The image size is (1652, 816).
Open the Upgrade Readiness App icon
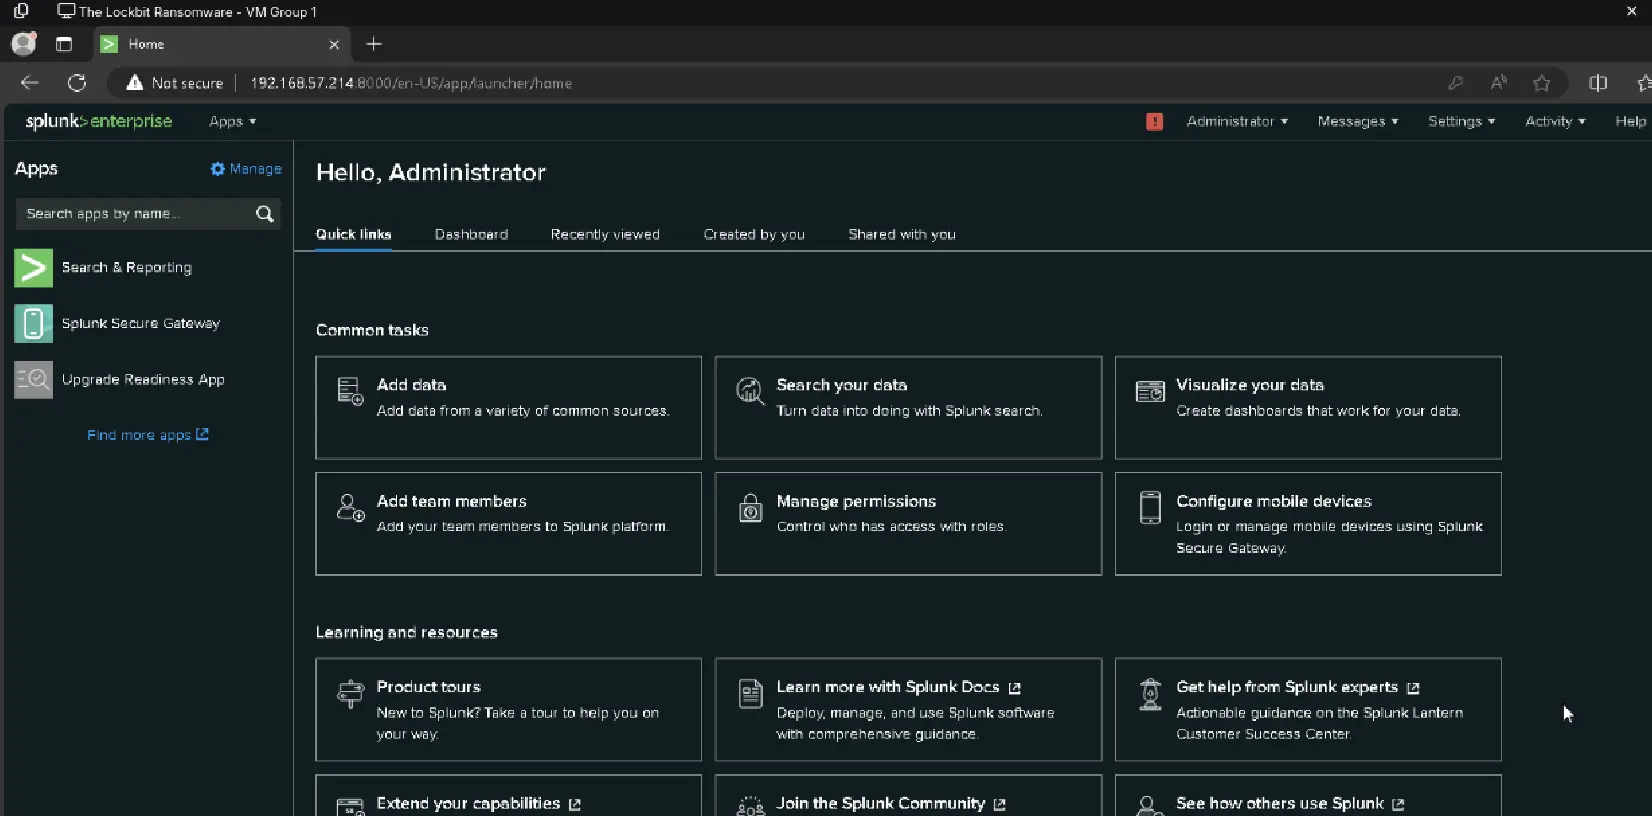coord(33,380)
